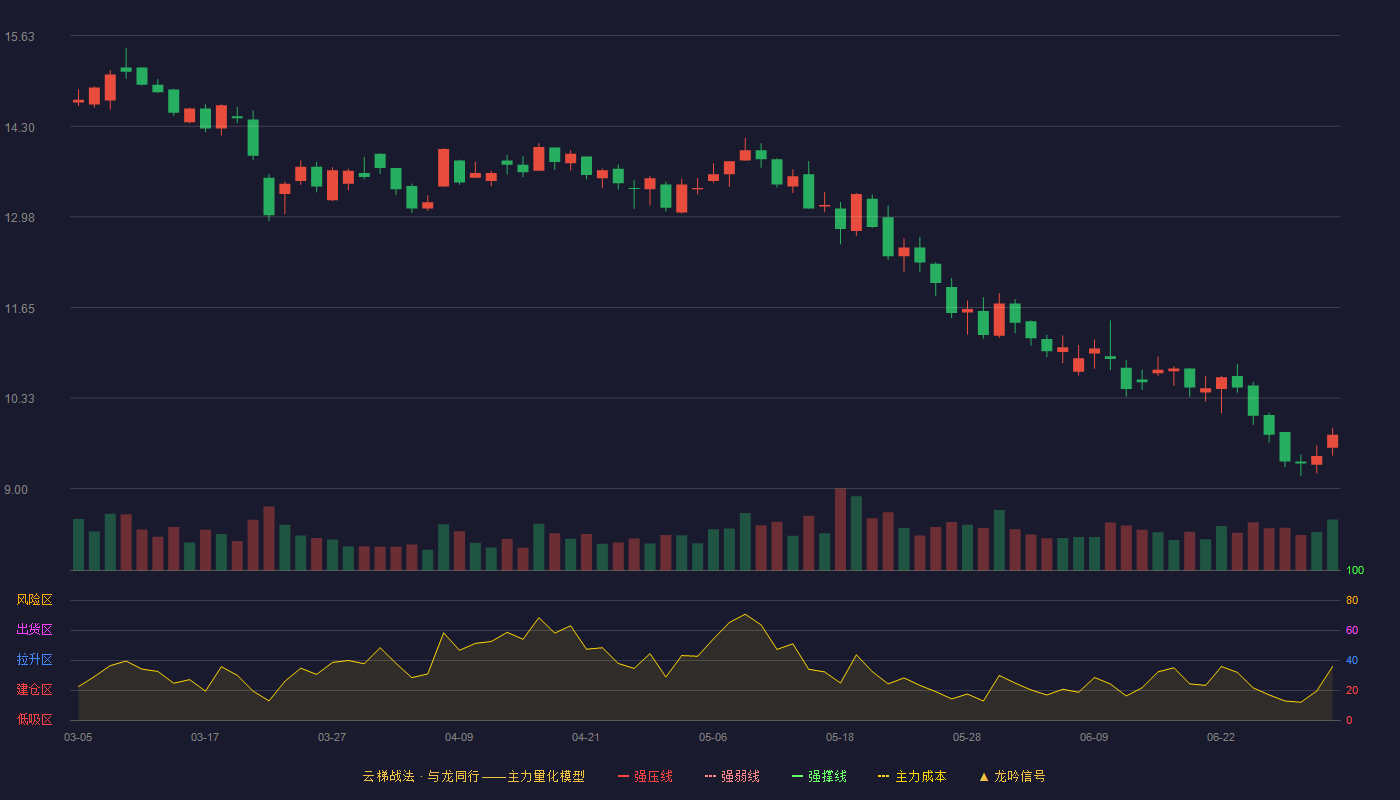This screenshot has width=1400, height=800.
Task: Select the 04-09 date label
Action: point(459,737)
